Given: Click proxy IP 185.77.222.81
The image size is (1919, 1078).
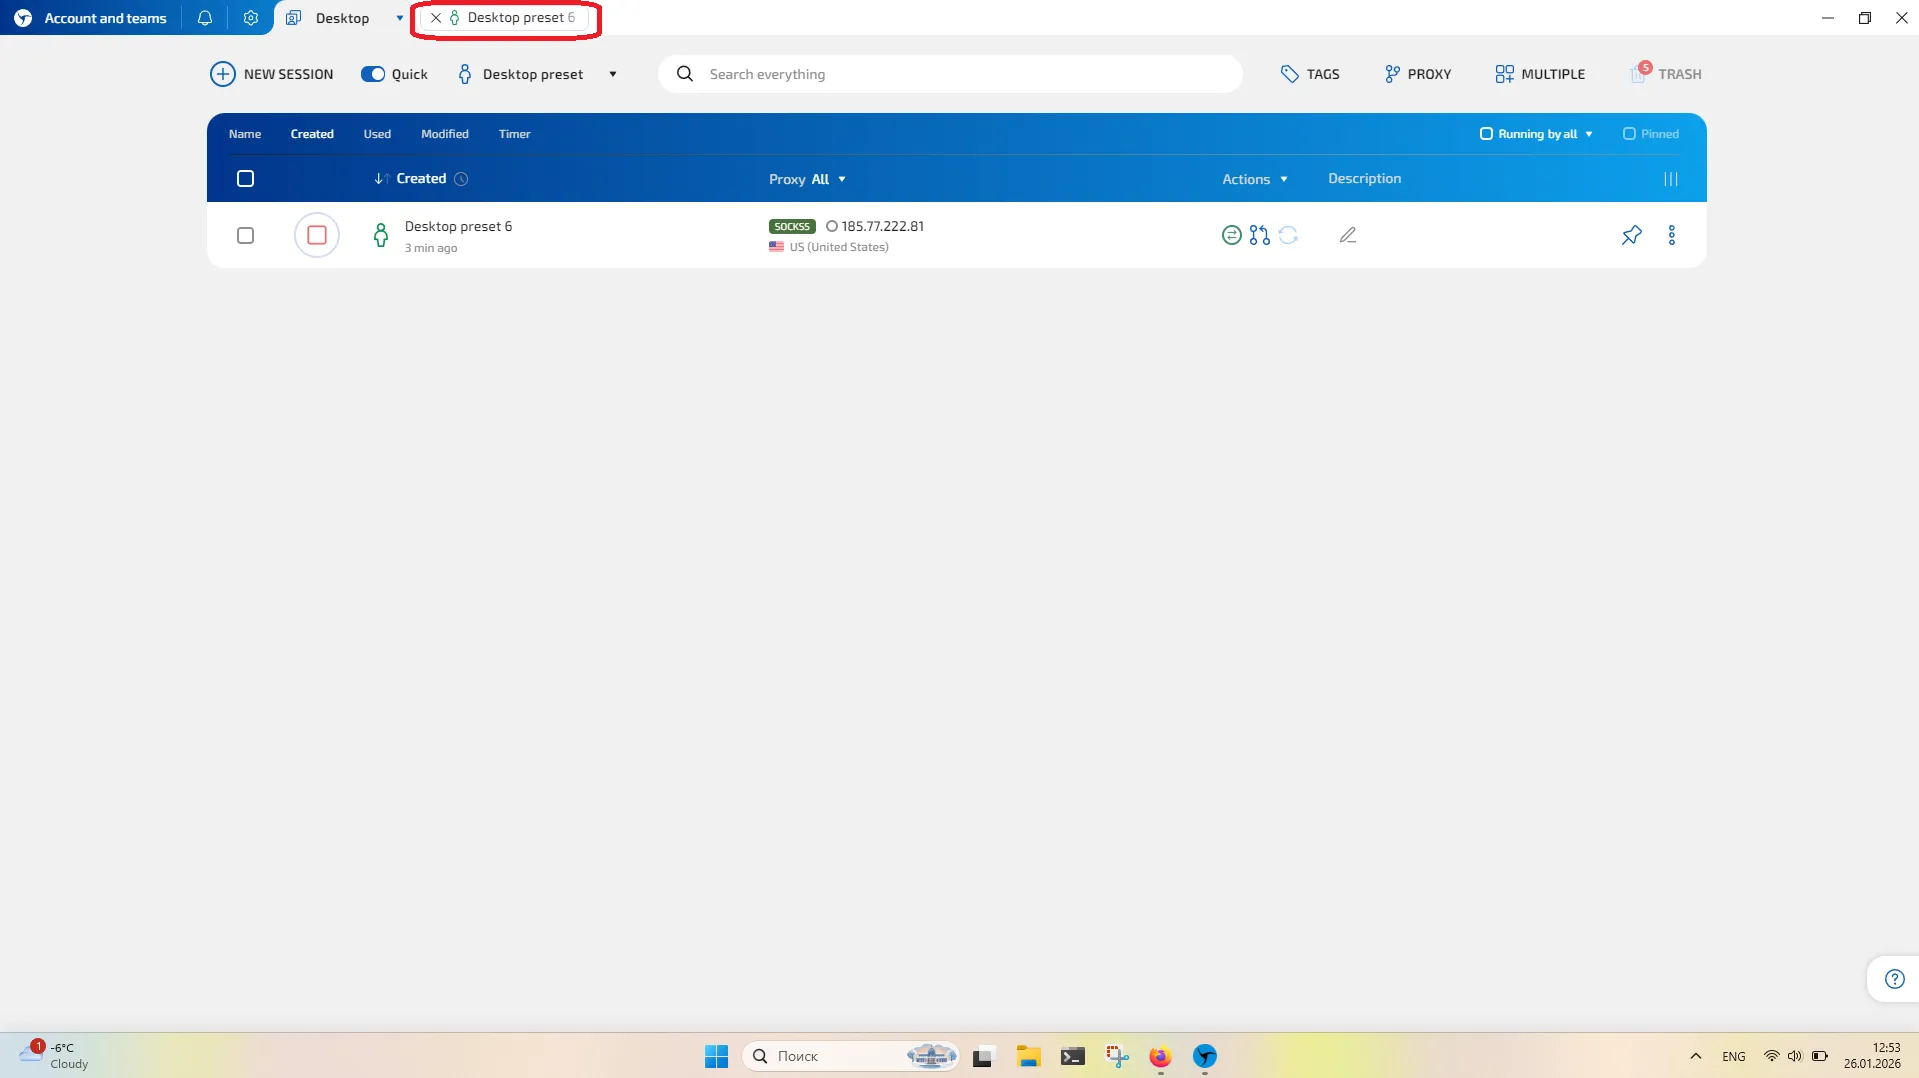Looking at the screenshot, I should click(x=882, y=226).
